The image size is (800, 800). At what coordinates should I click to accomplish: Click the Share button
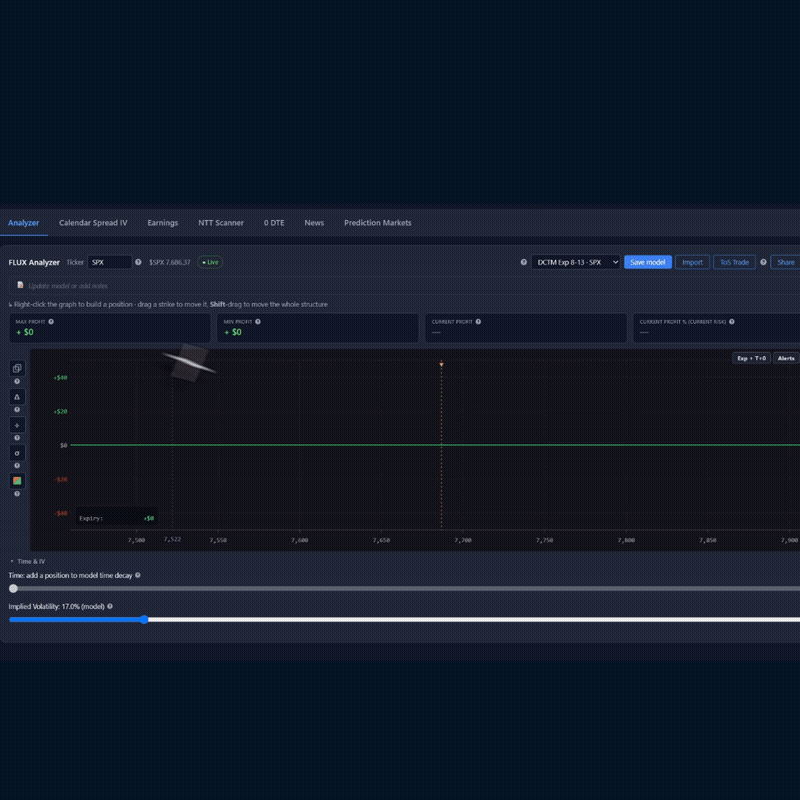785,262
